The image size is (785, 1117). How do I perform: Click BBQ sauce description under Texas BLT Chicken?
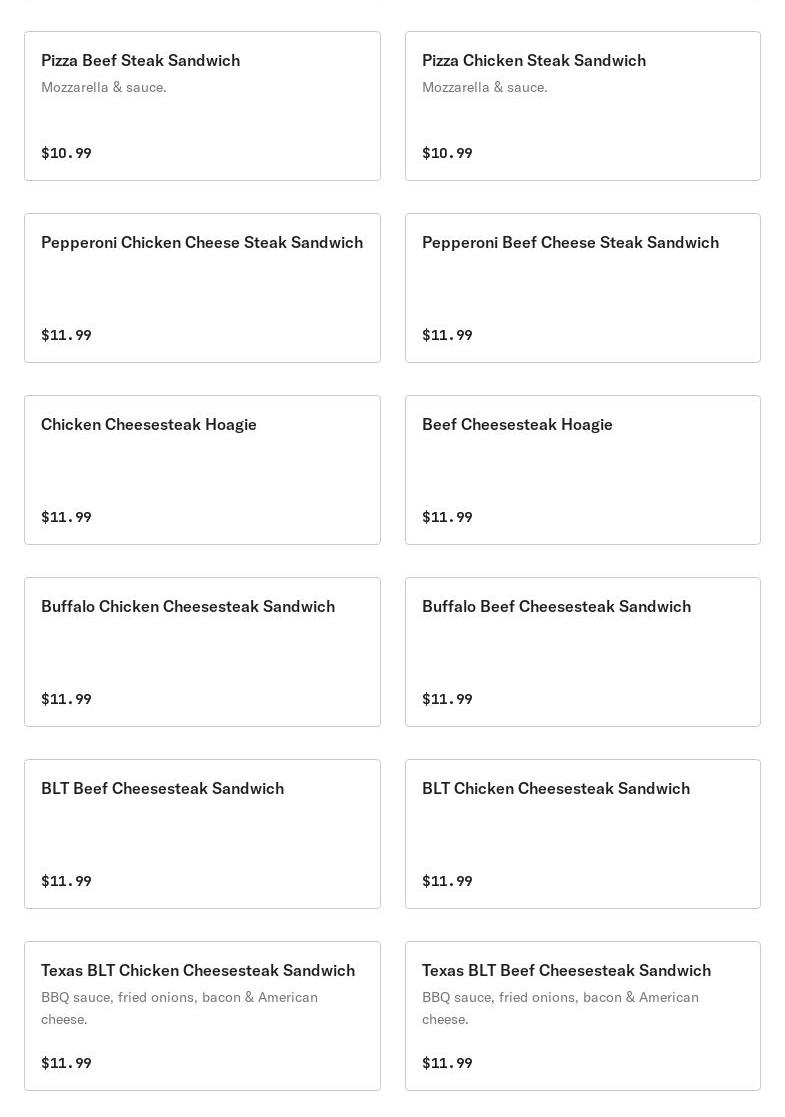[x=179, y=1008]
